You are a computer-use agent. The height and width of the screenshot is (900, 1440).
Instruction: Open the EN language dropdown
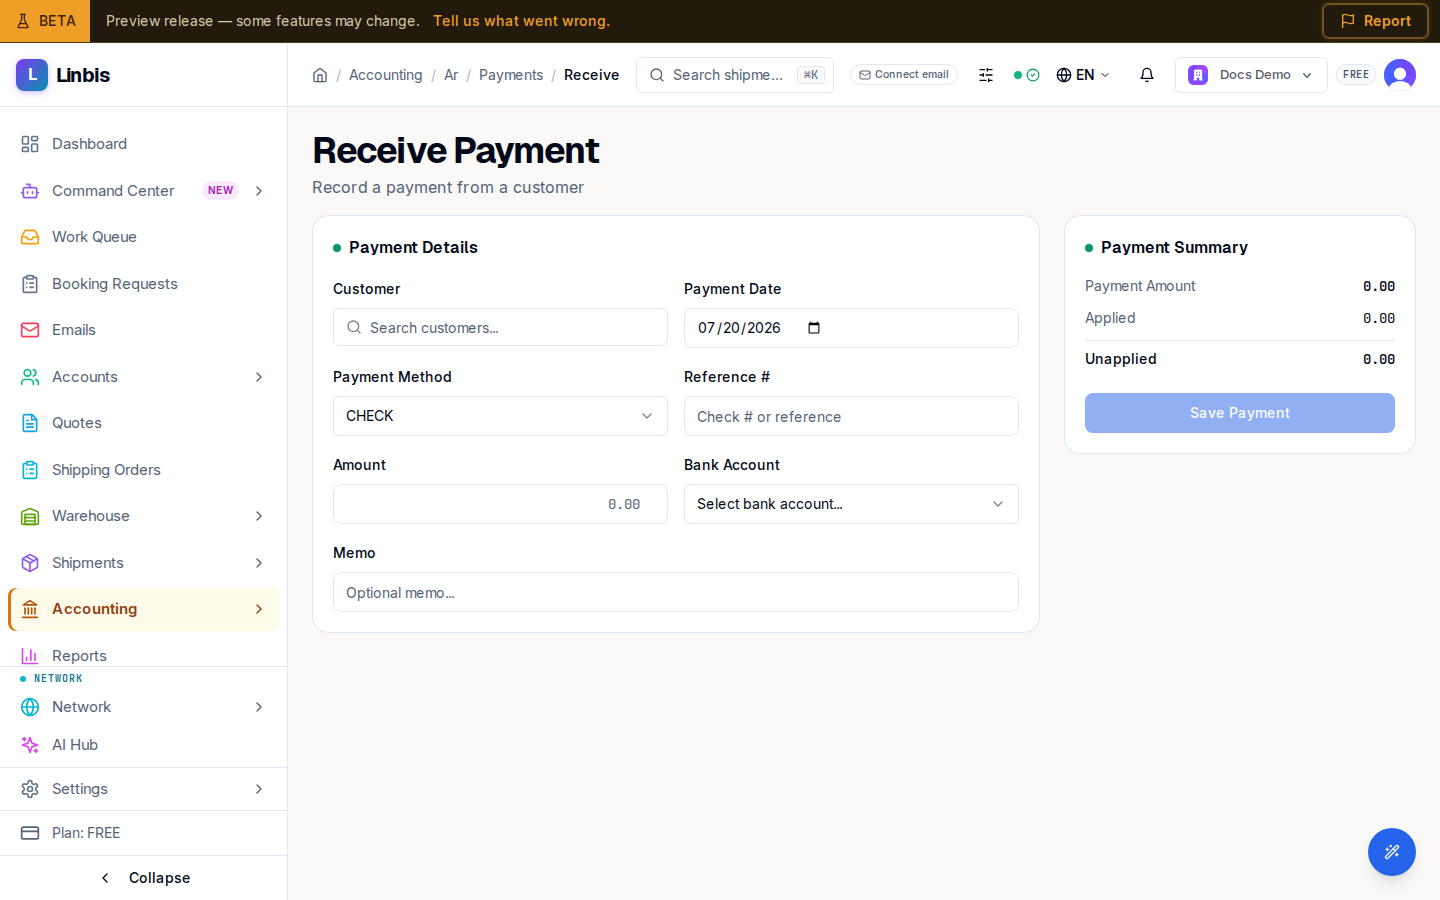tap(1083, 75)
